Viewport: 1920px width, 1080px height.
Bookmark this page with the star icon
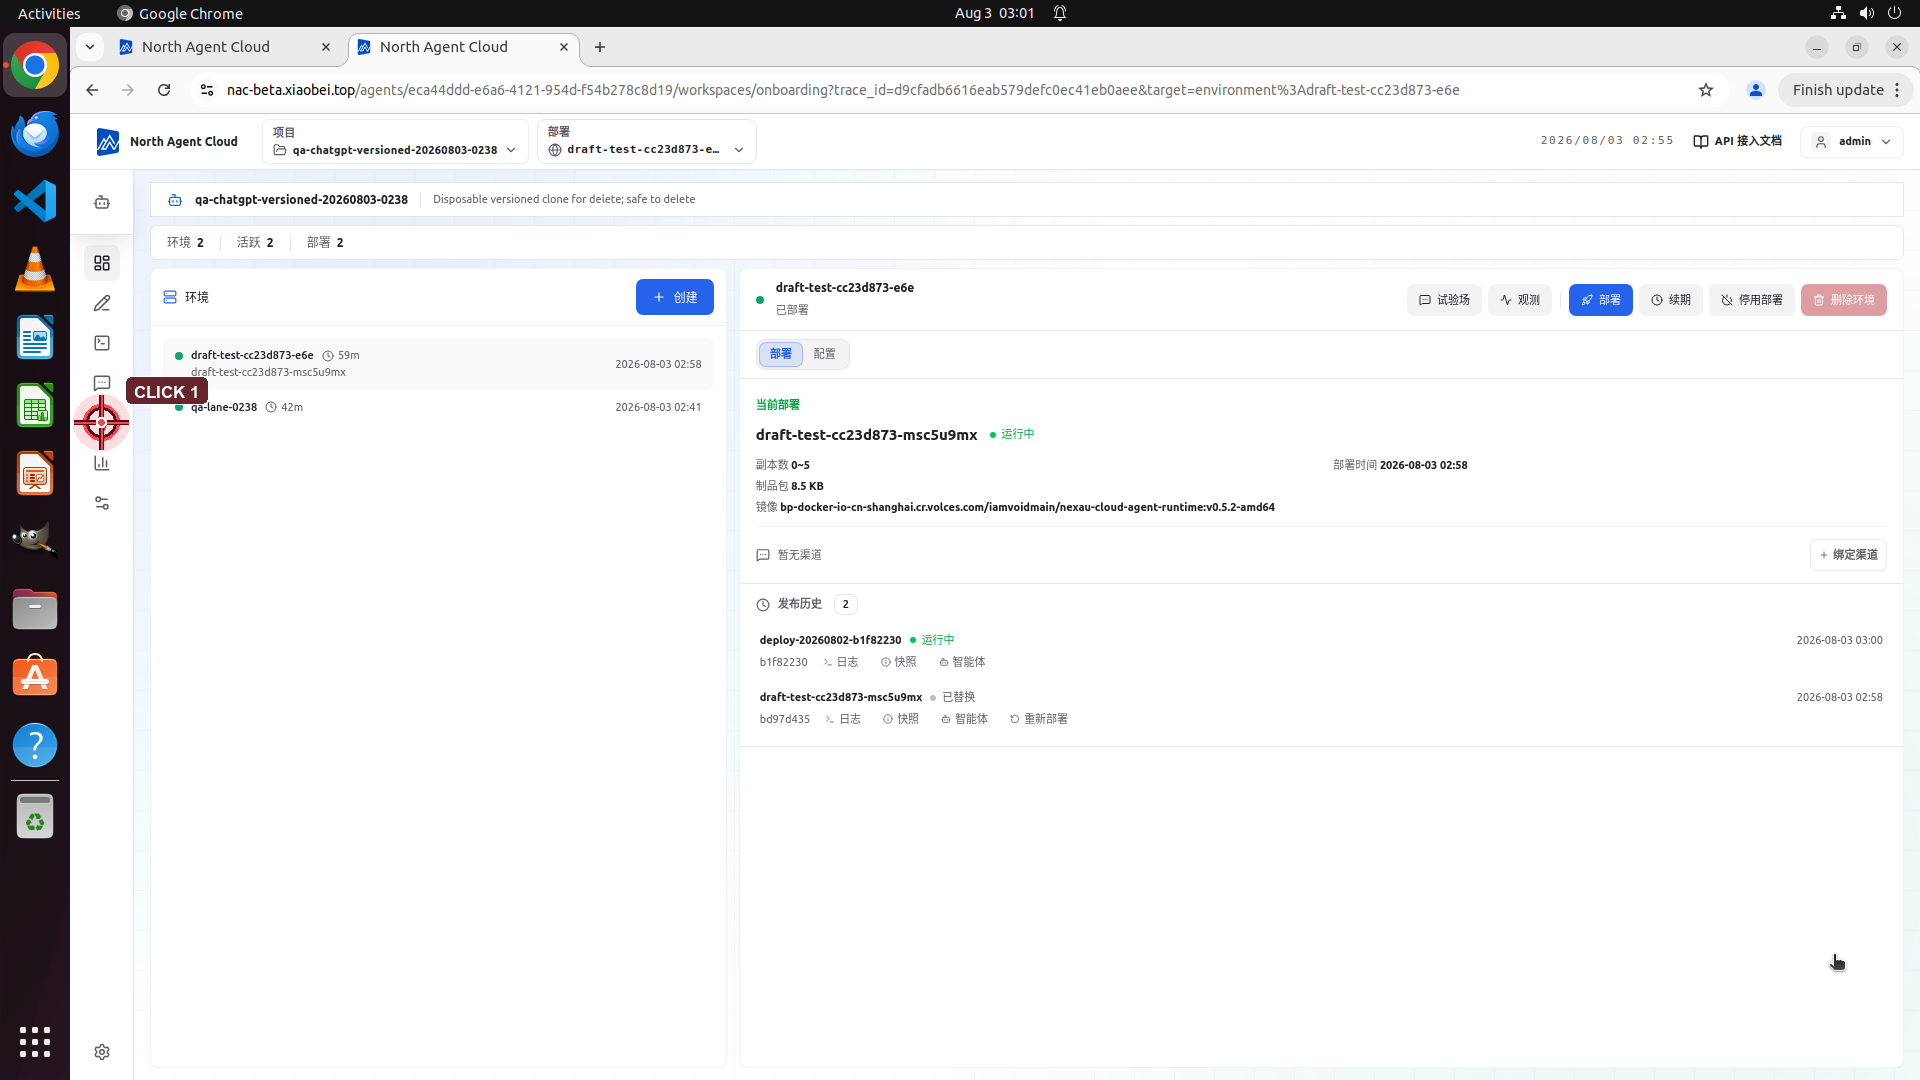[1706, 90]
